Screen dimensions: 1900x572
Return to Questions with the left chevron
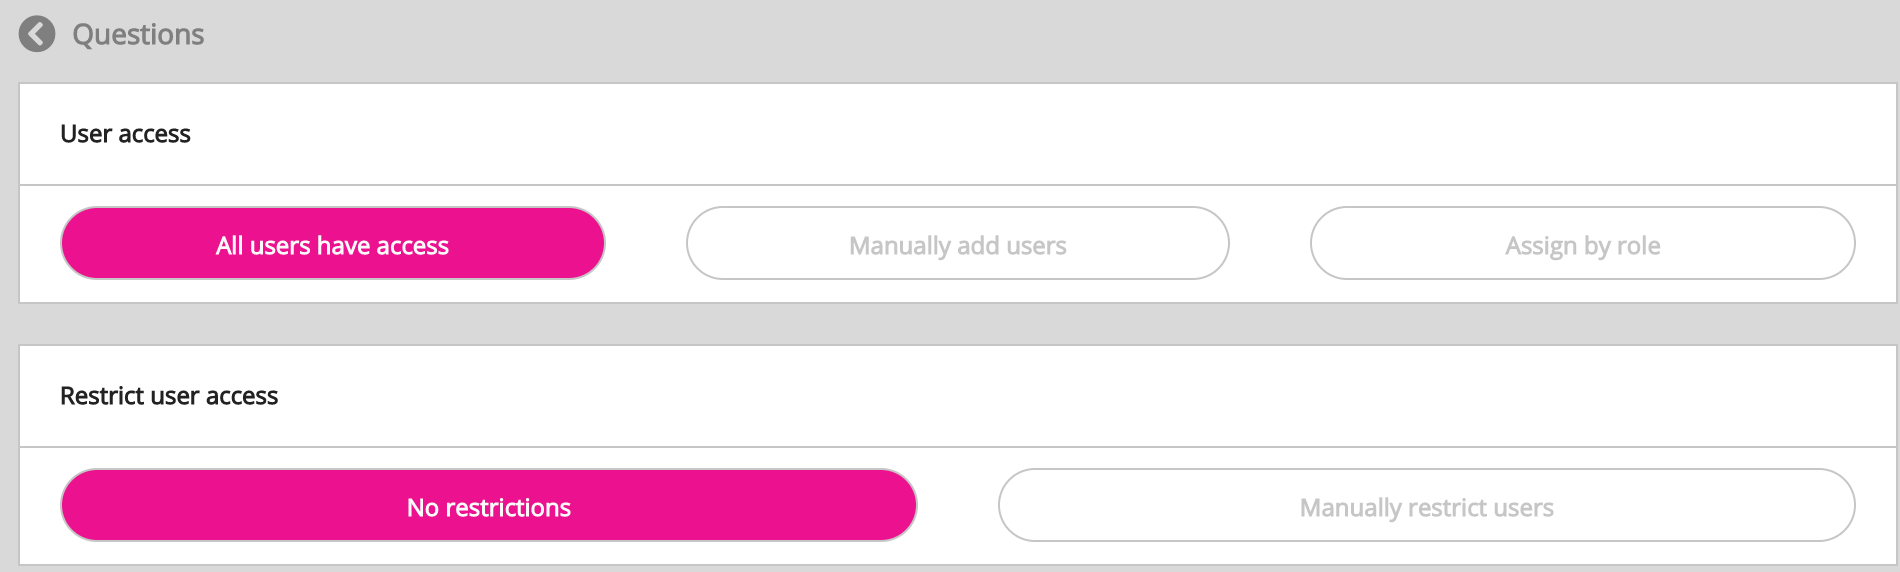37,34
